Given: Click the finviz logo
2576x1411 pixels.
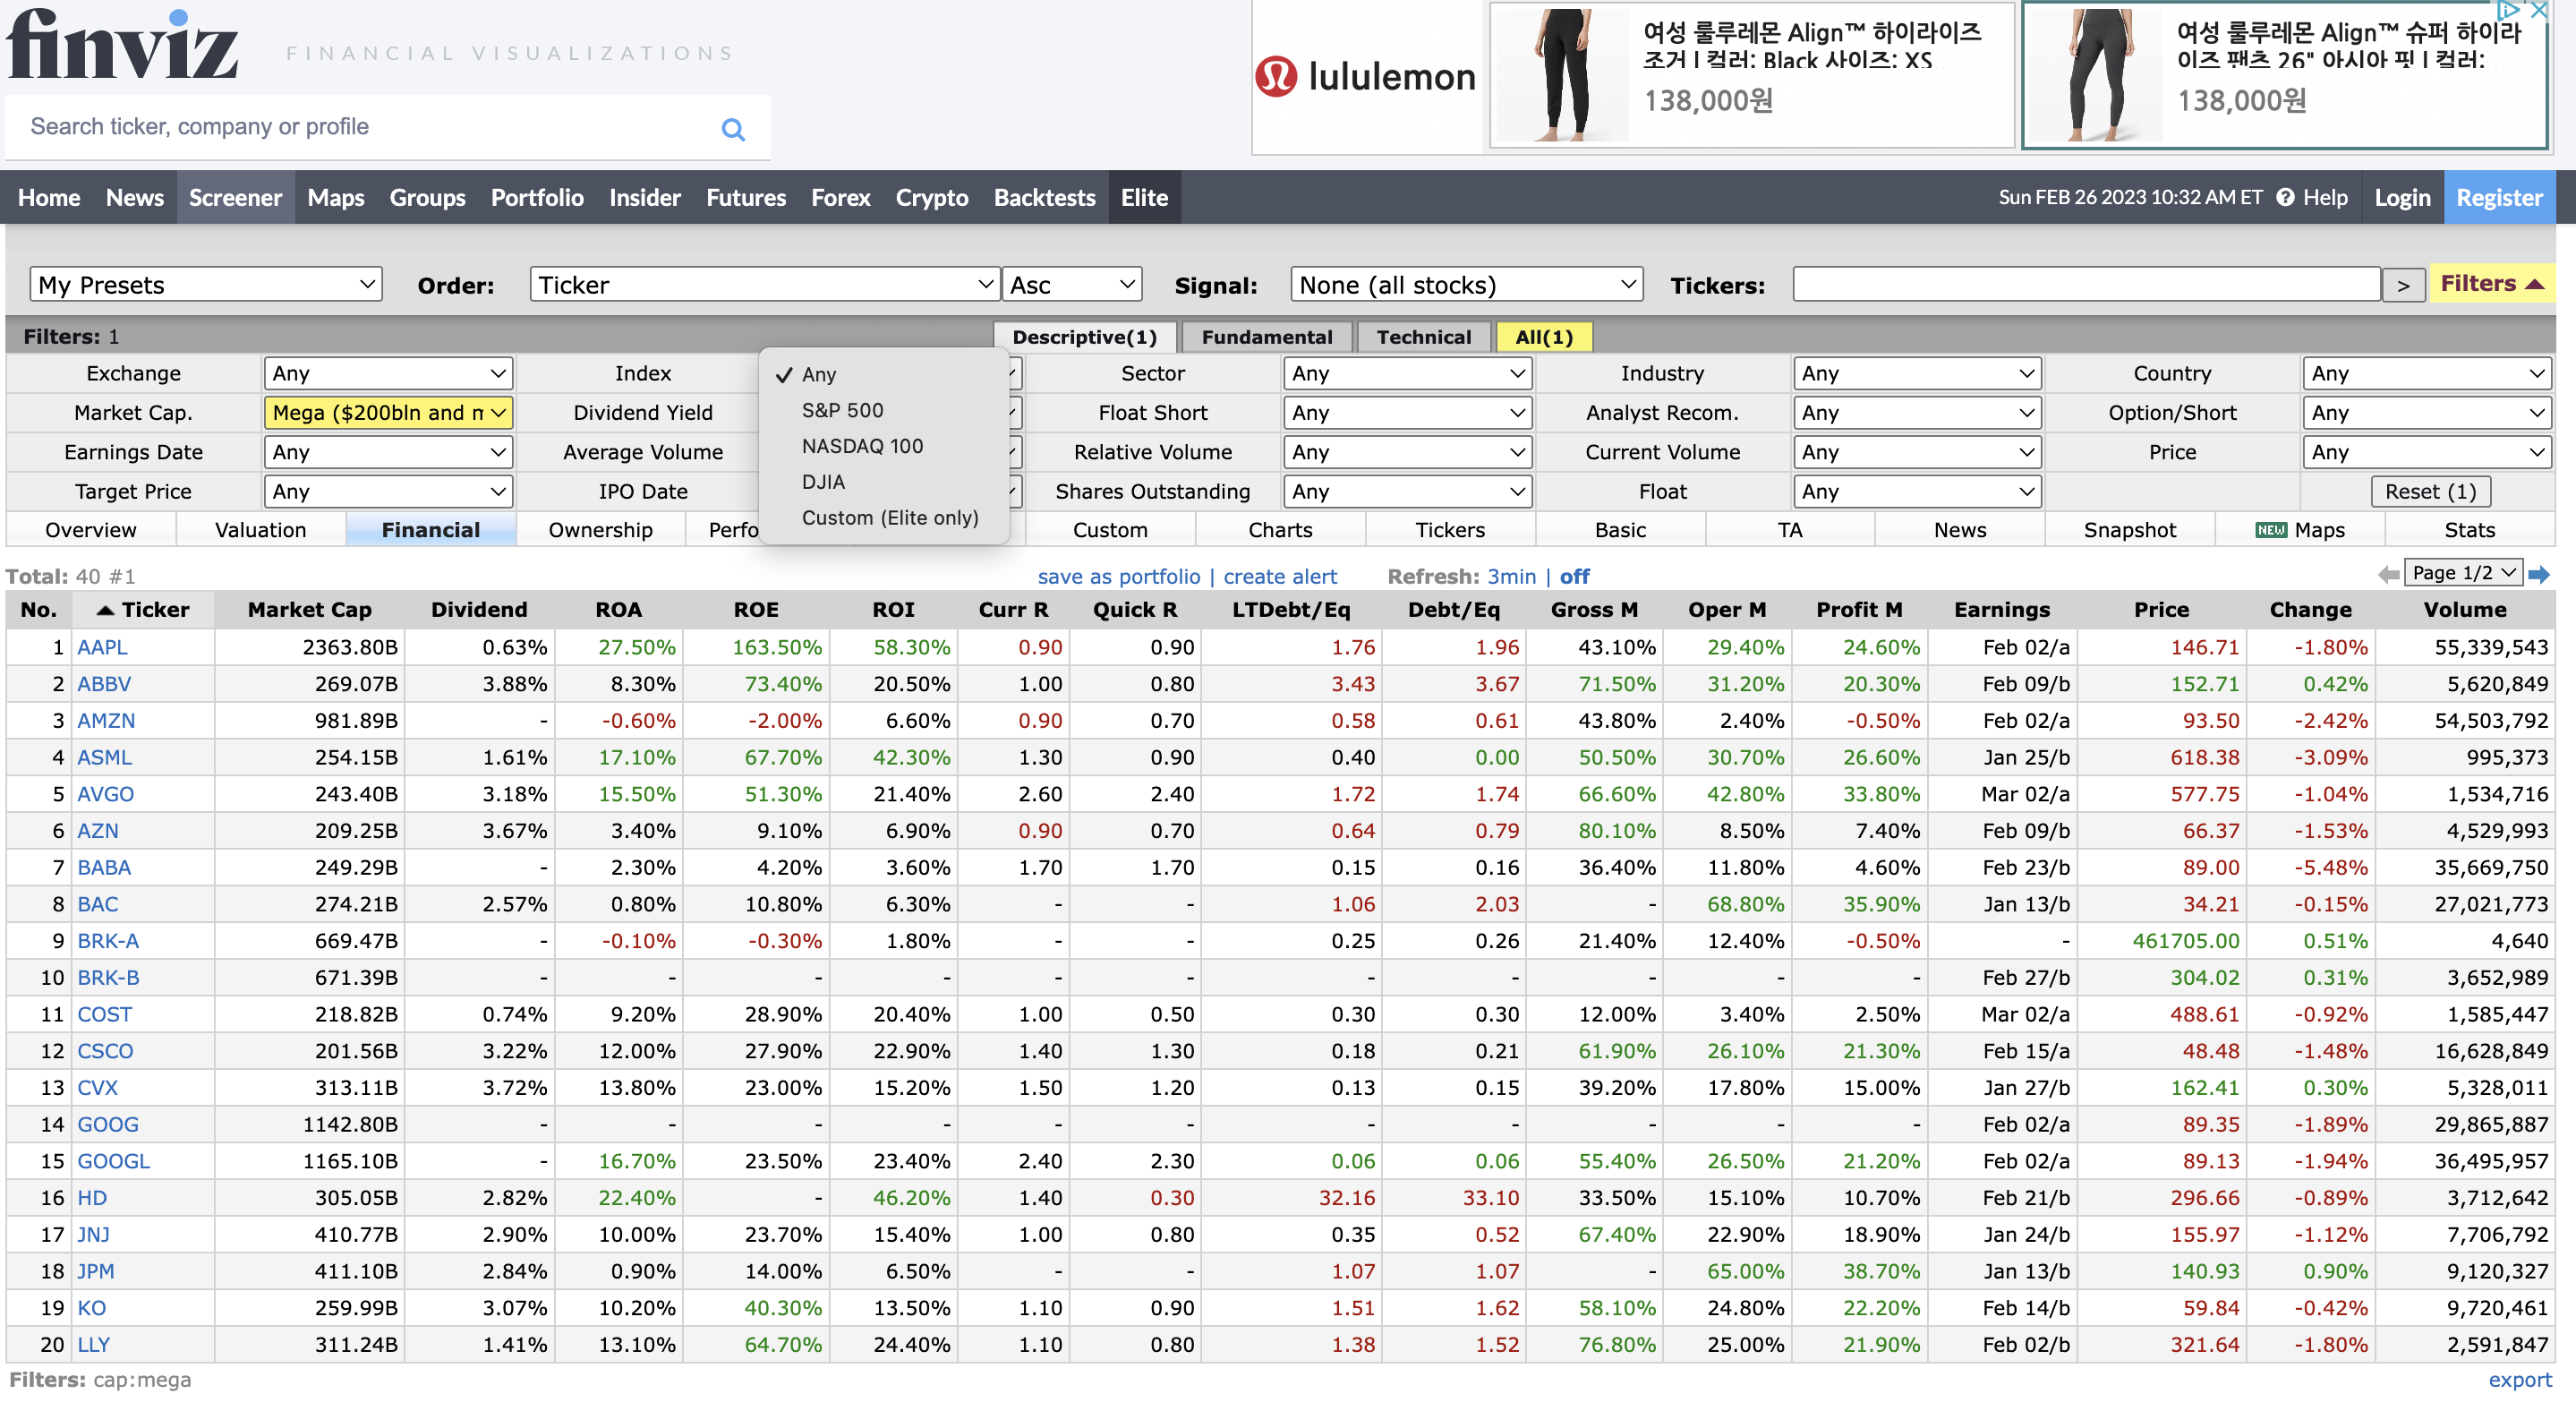Looking at the screenshot, I should [x=122, y=45].
